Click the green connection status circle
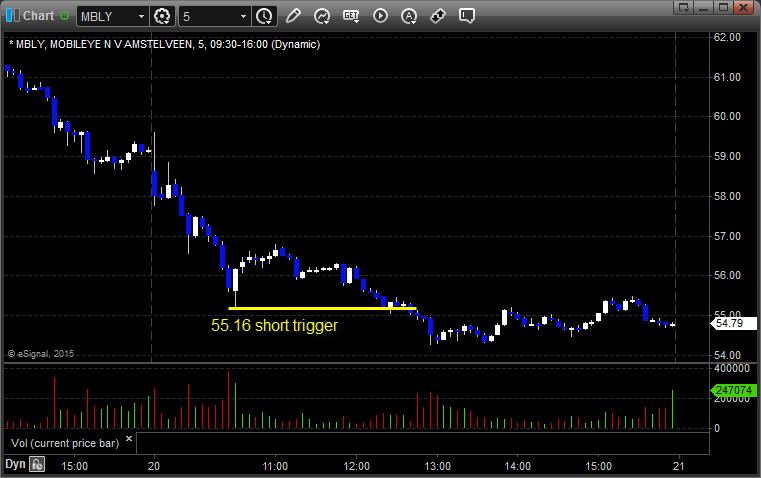 (65, 16)
